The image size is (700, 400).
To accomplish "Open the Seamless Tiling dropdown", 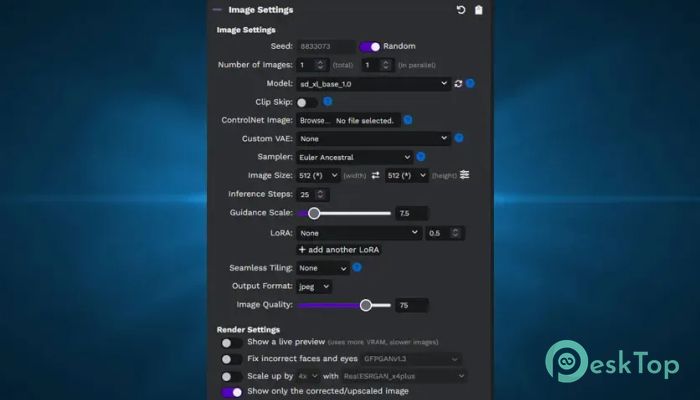I will [323, 268].
